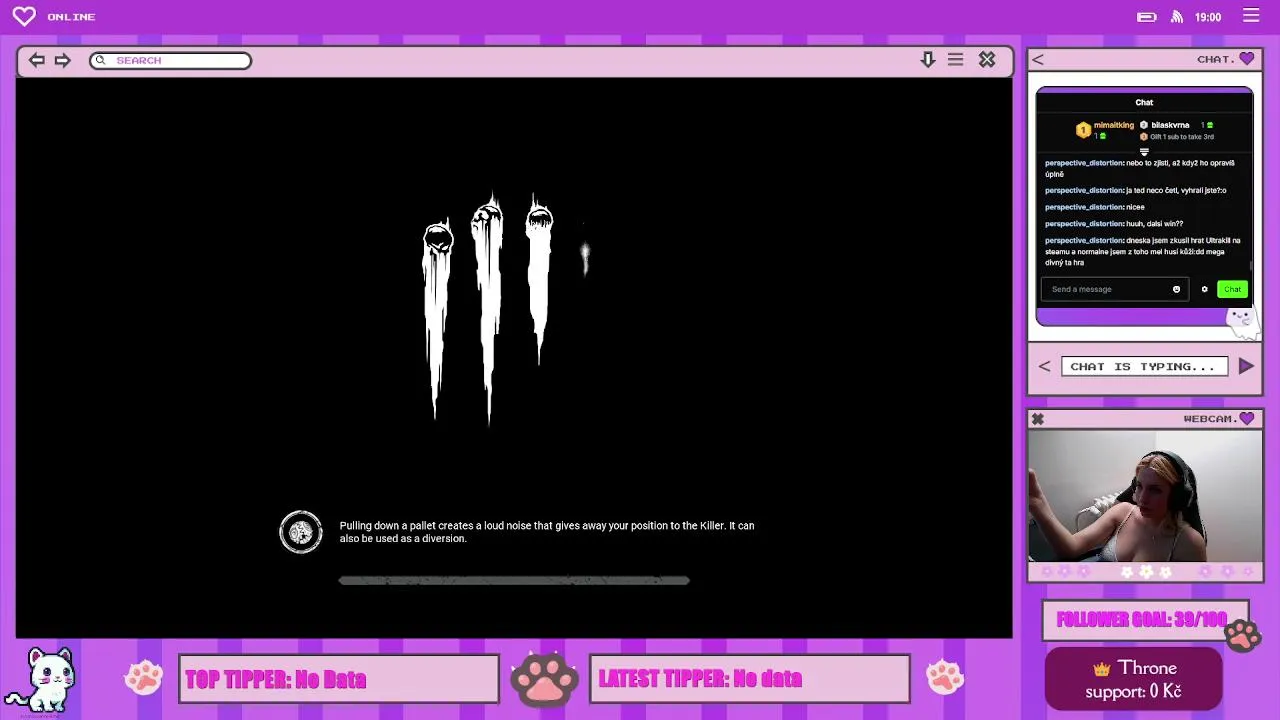This screenshot has width=1280, height=720.
Task: Click the game loading progress bar
Action: click(x=514, y=580)
